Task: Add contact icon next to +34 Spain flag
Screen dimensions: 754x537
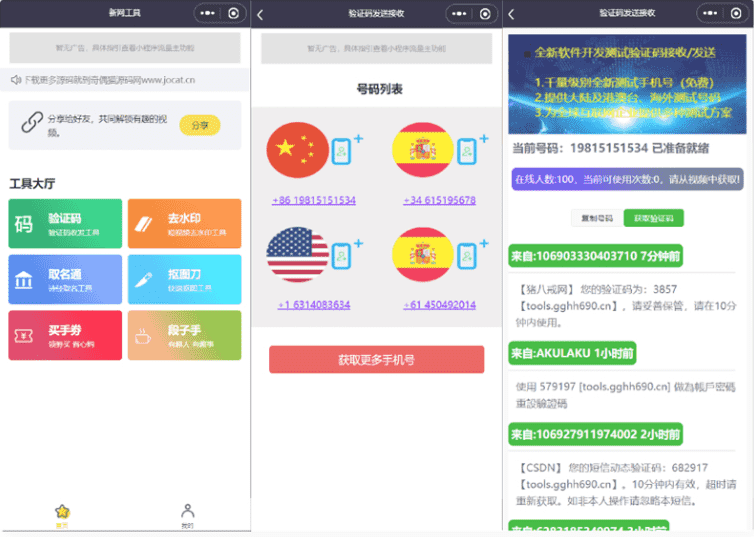Action: pos(466,151)
